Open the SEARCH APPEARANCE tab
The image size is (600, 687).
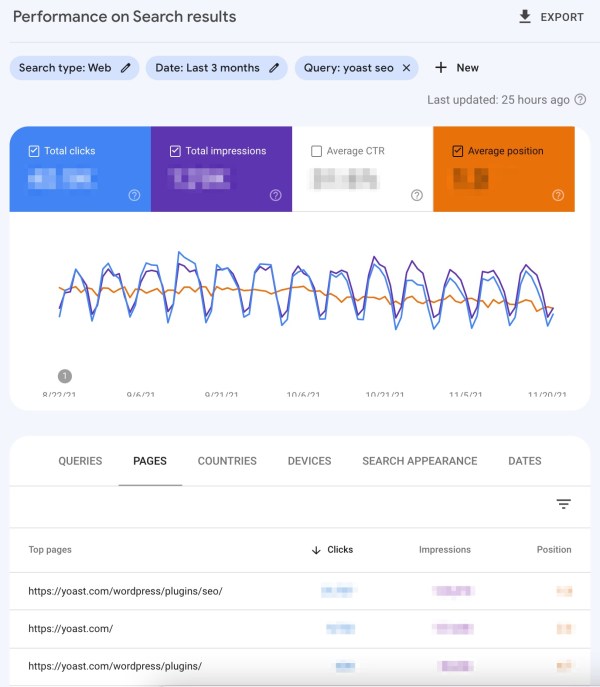tap(419, 461)
